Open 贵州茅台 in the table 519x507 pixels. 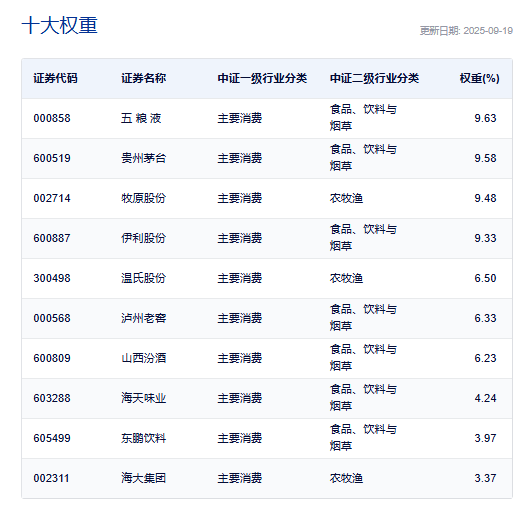(143, 158)
